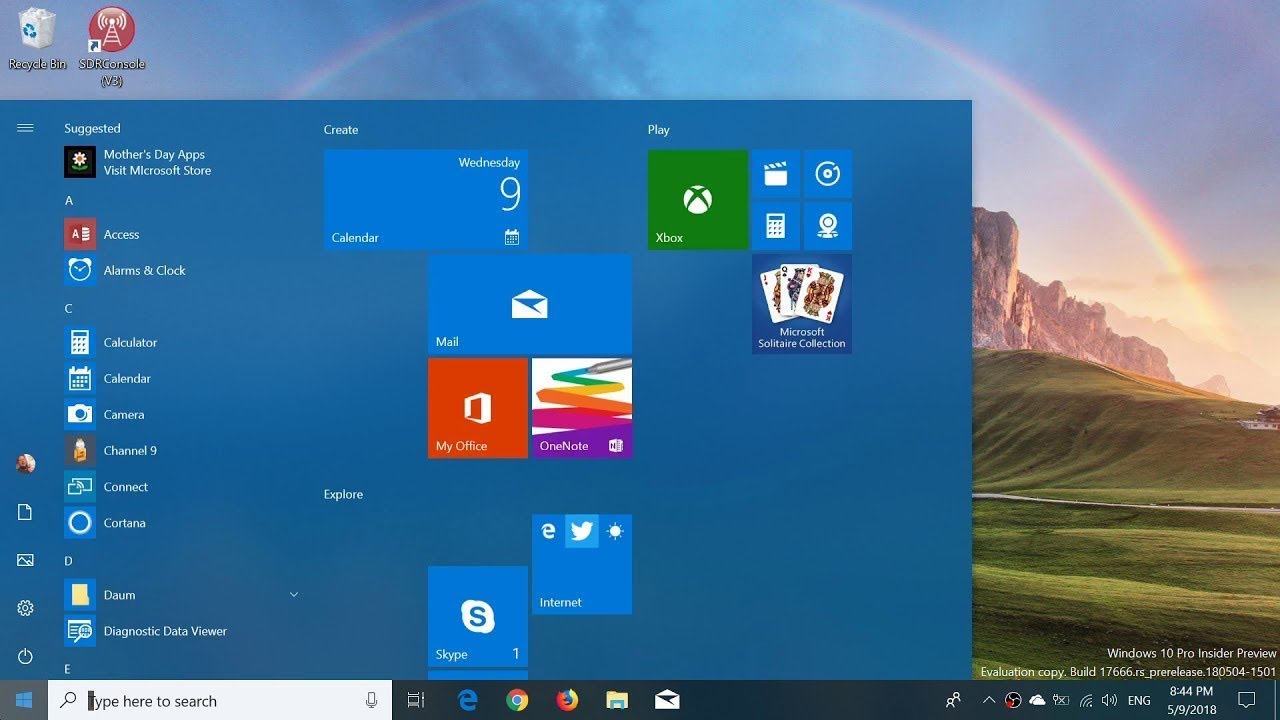This screenshot has width=1280, height=720.
Task: Open the Internet folder tile
Action: click(x=582, y=564)
